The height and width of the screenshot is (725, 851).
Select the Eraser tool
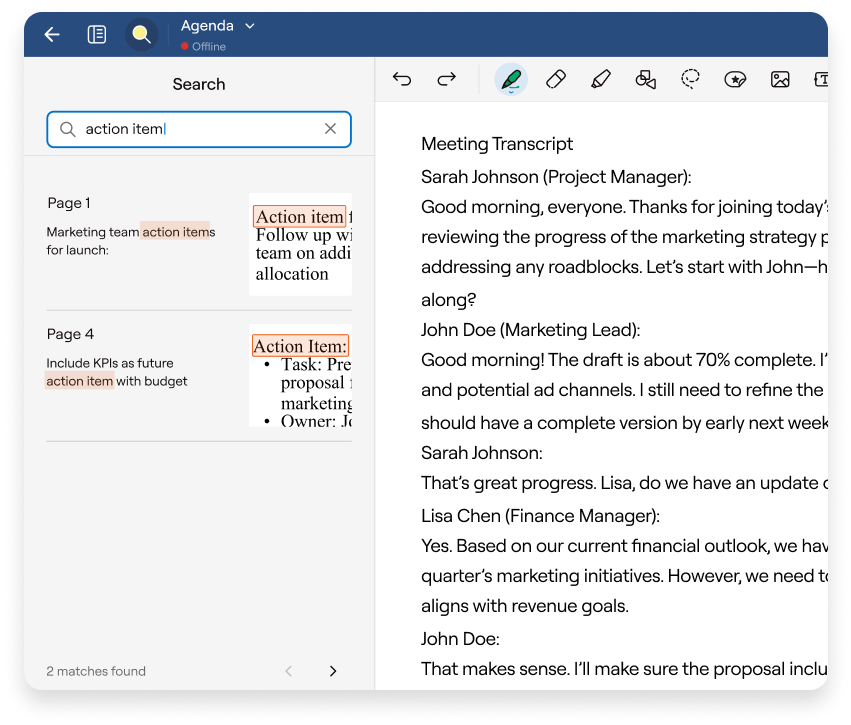pyautogui.click(x=556, y=80)
